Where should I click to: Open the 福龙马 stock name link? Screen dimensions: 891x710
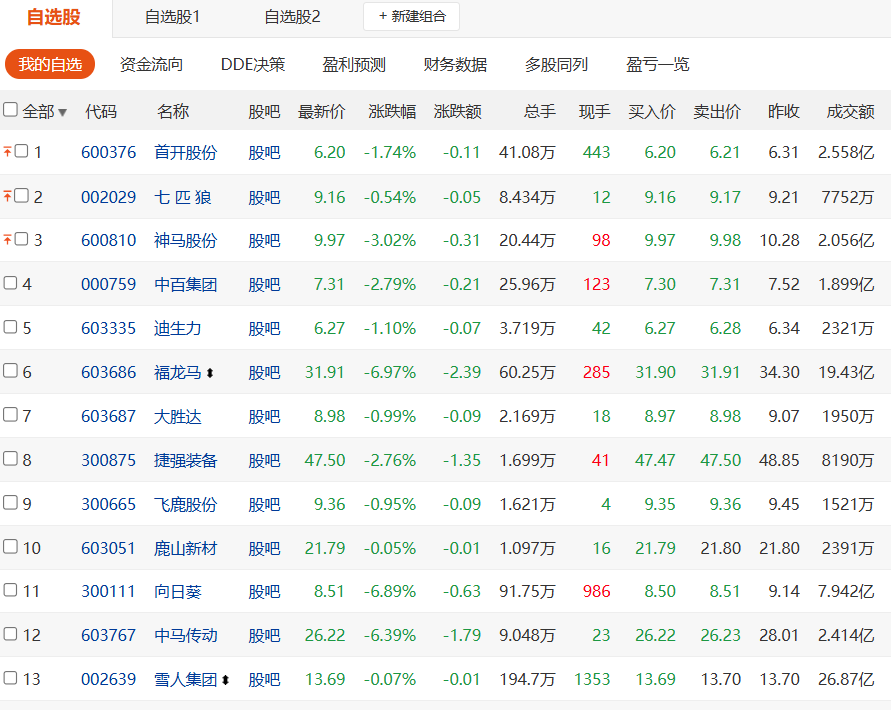click(x=177, y=372)
